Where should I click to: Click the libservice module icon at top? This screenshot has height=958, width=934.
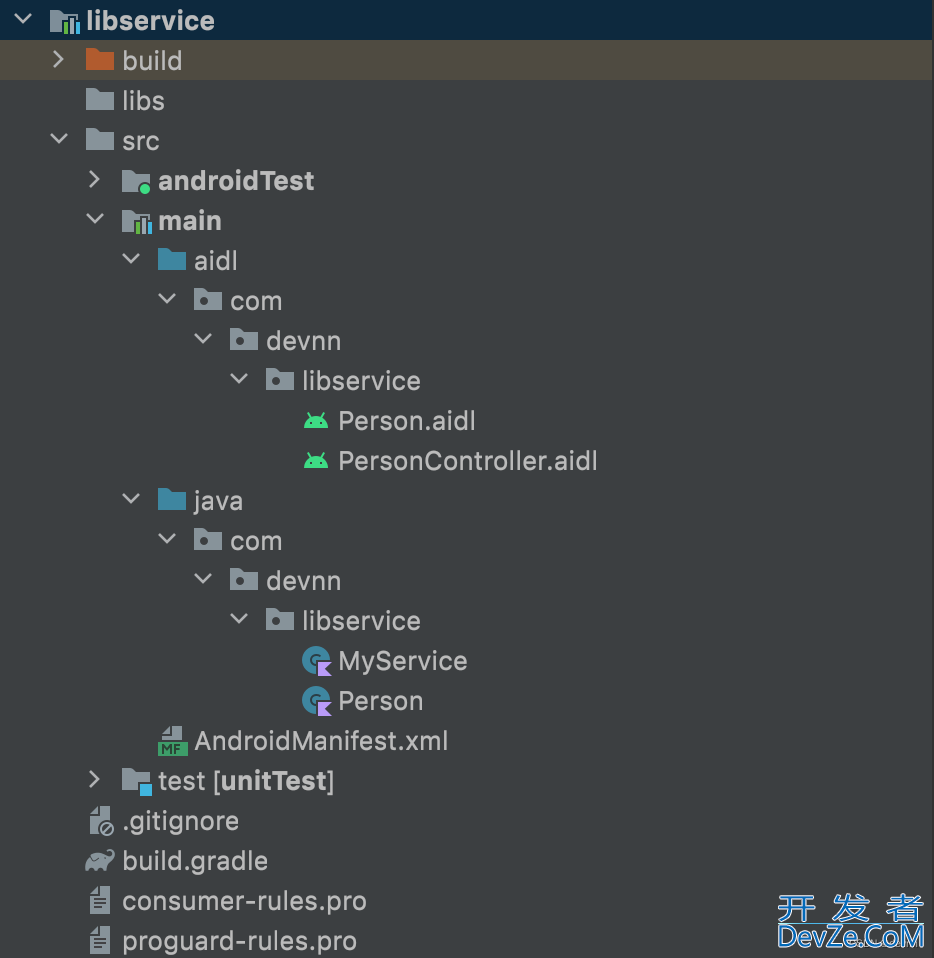click(64, 21)
